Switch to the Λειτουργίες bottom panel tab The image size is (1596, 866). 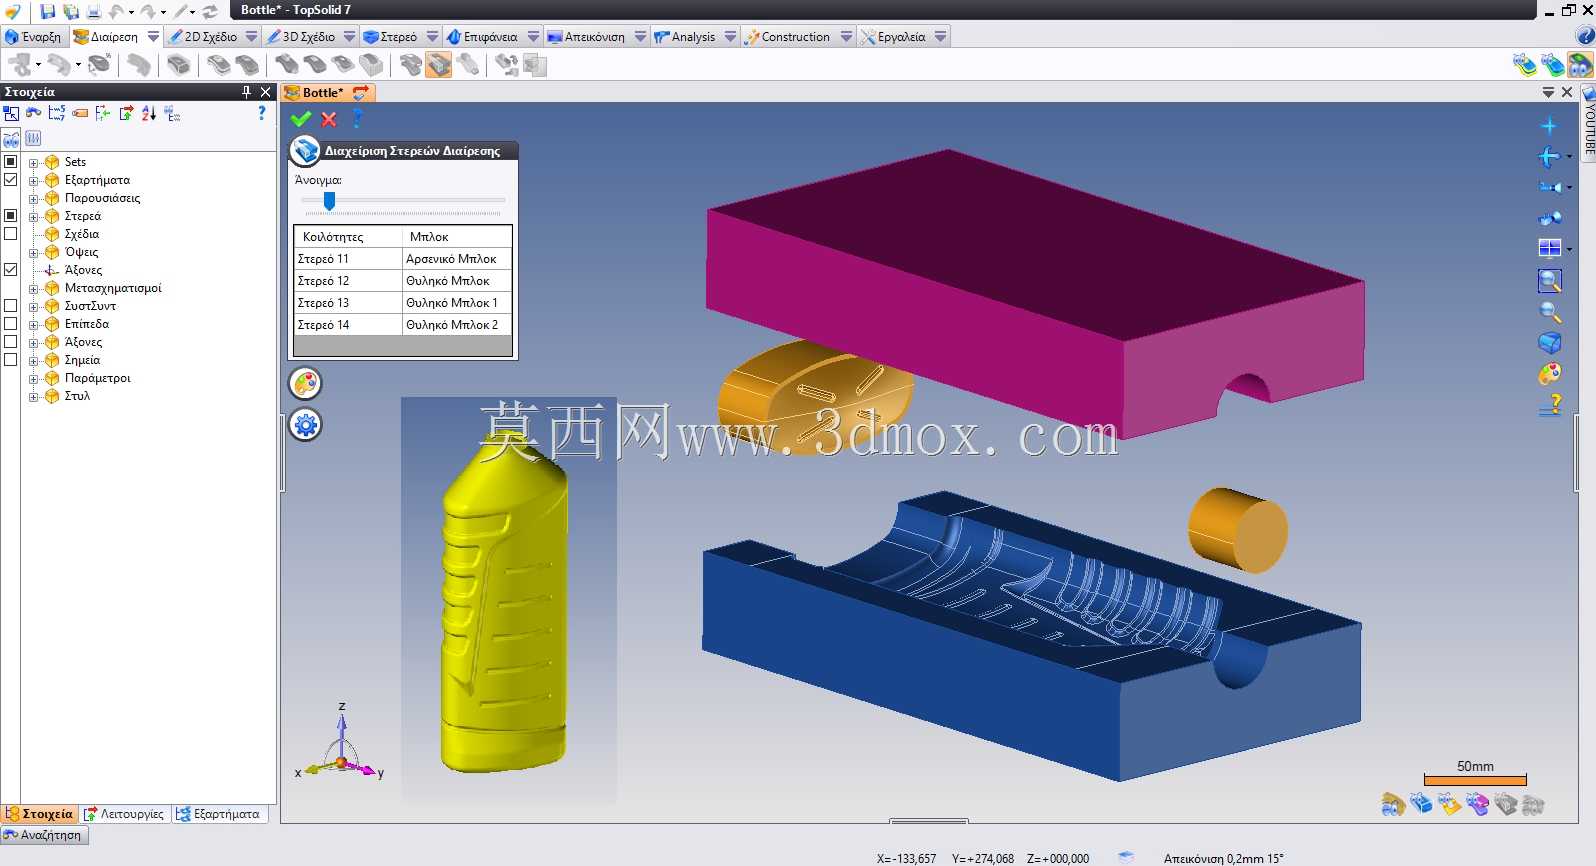(124, 814)
